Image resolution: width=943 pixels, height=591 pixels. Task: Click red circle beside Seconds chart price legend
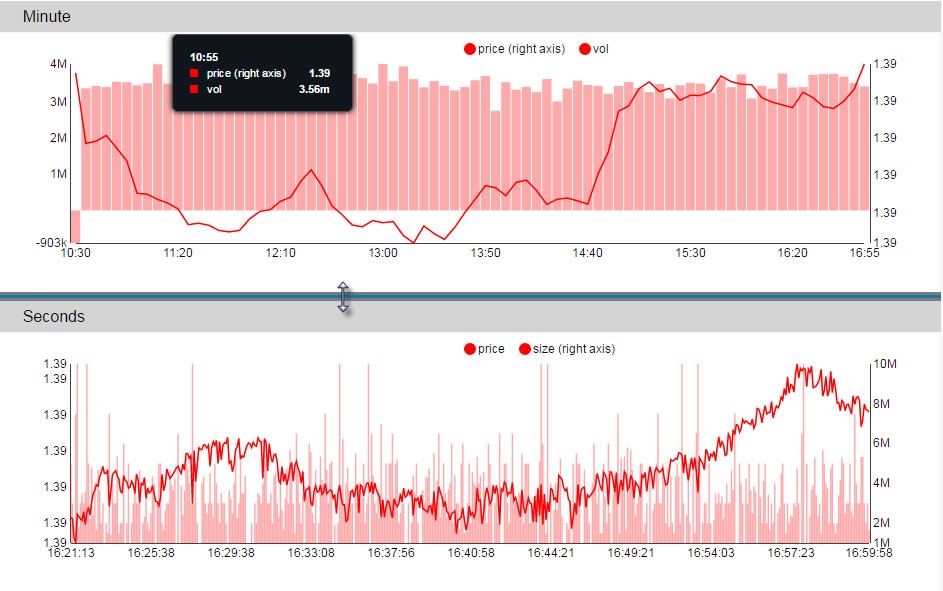coord(470,349)
